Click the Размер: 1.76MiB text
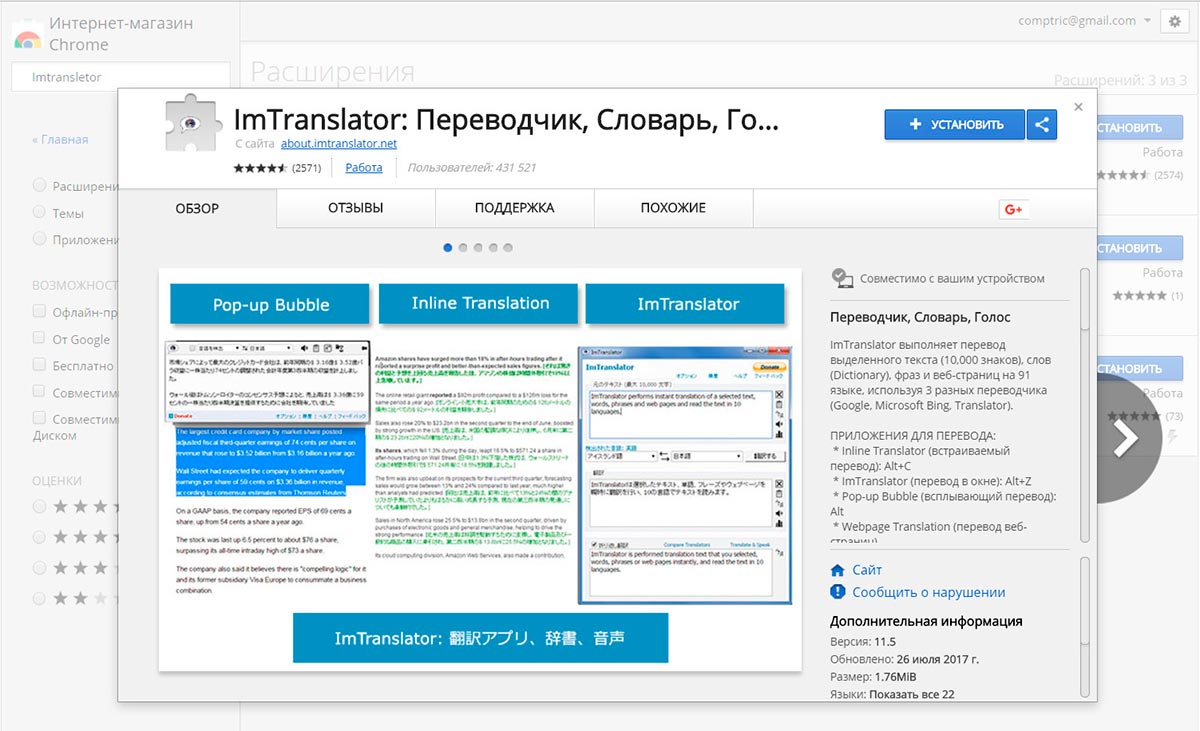 pyautogui.click(x=873, y=677)
